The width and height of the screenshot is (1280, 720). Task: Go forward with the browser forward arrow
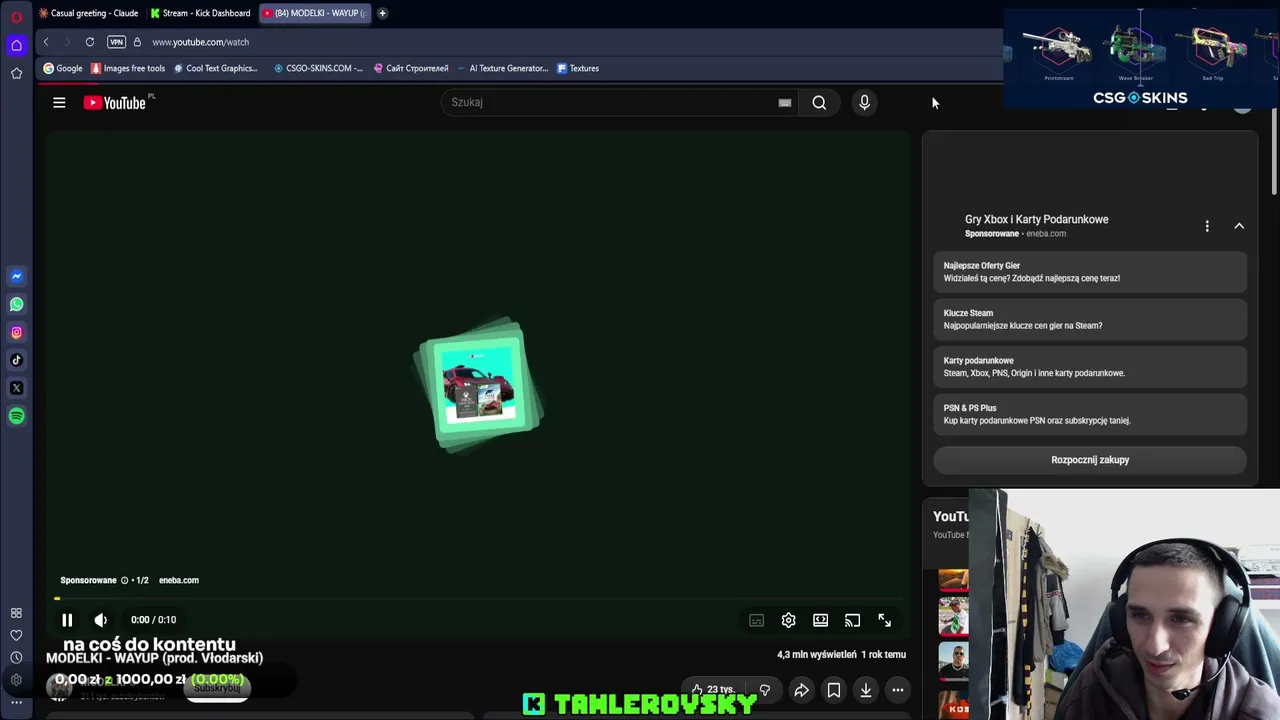(68, 42)
